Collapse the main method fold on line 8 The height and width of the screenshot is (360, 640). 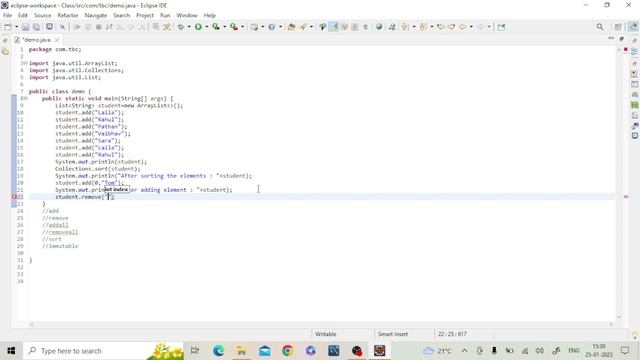click(26, 98)
